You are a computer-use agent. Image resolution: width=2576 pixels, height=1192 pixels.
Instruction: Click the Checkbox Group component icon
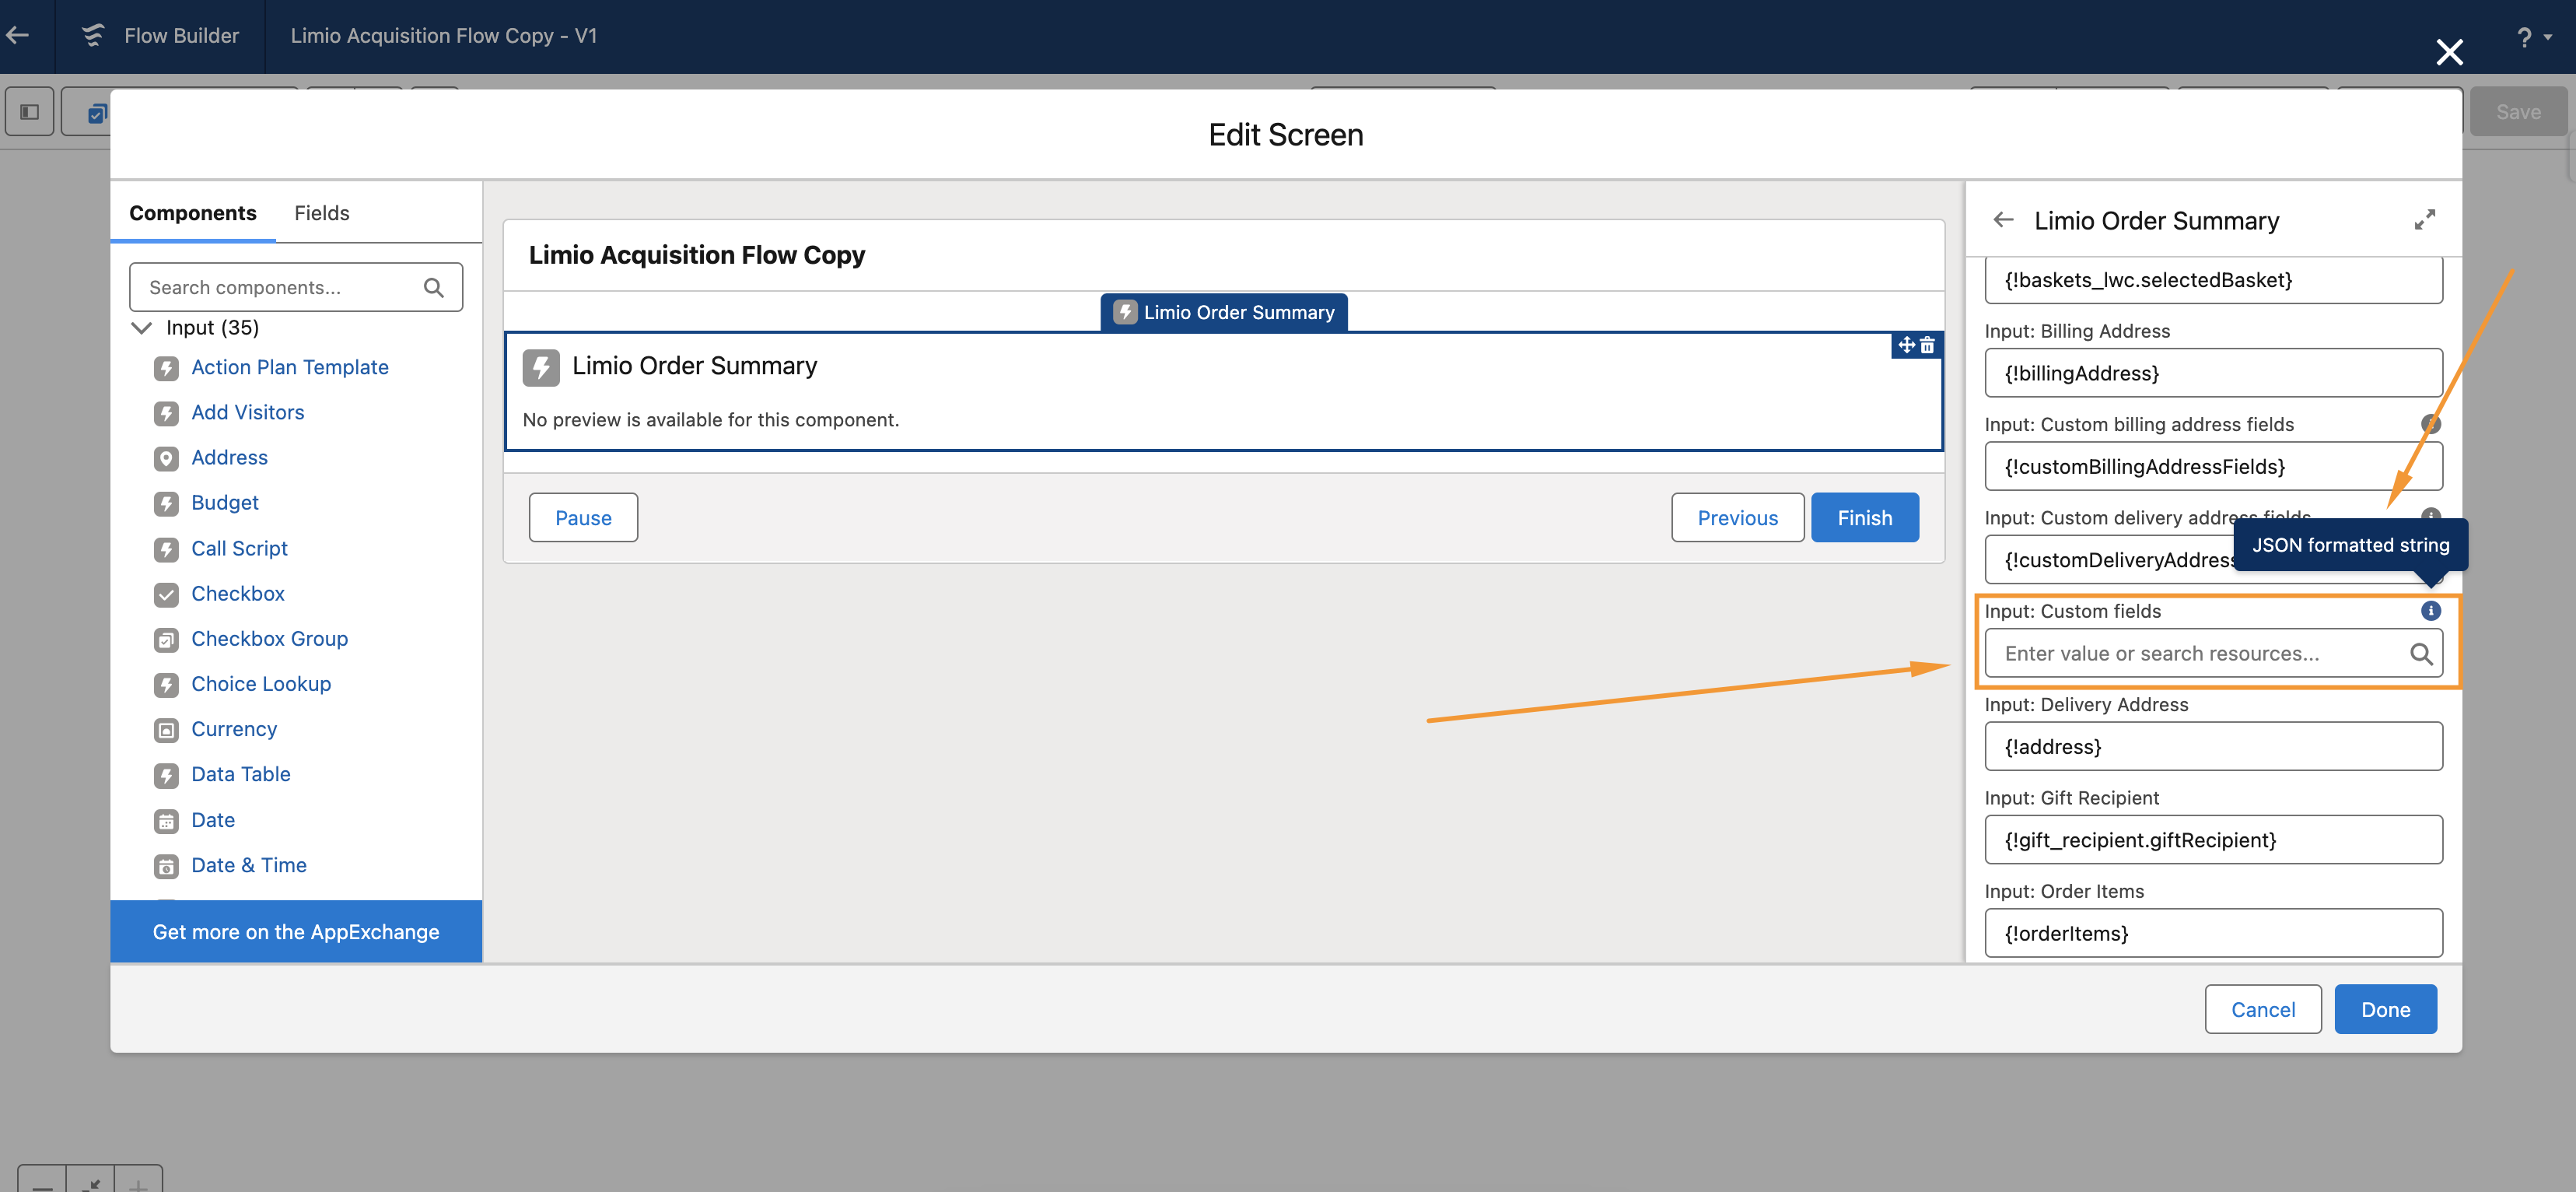166,639
